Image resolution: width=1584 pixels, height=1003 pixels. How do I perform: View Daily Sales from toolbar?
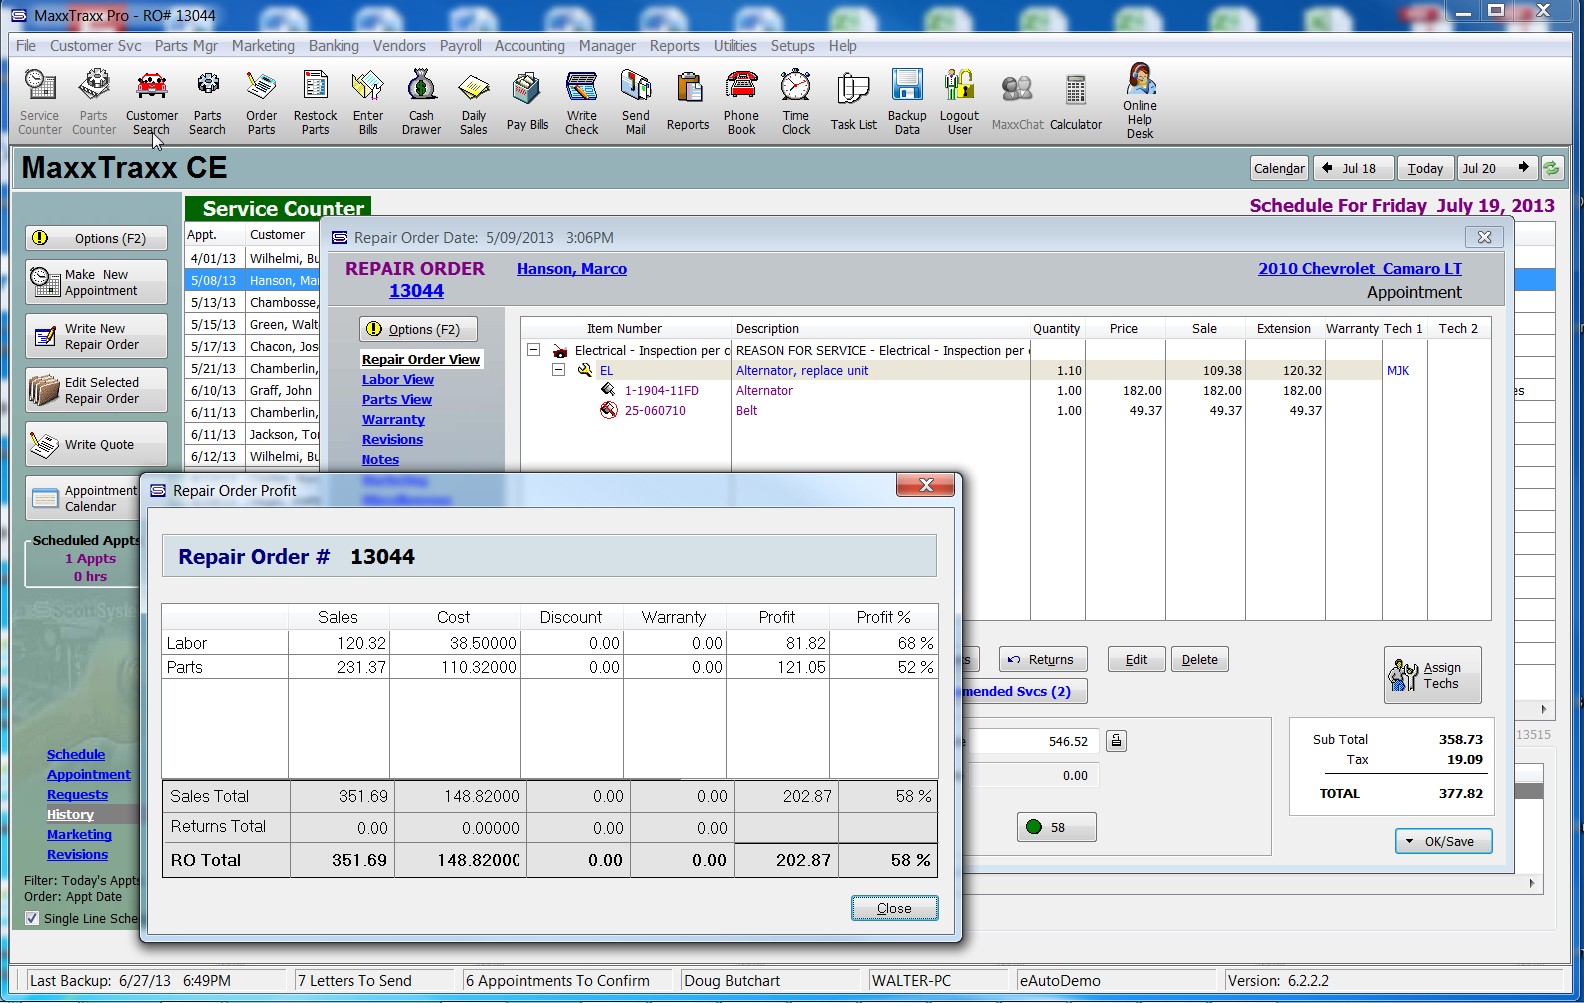pos(474,101)
